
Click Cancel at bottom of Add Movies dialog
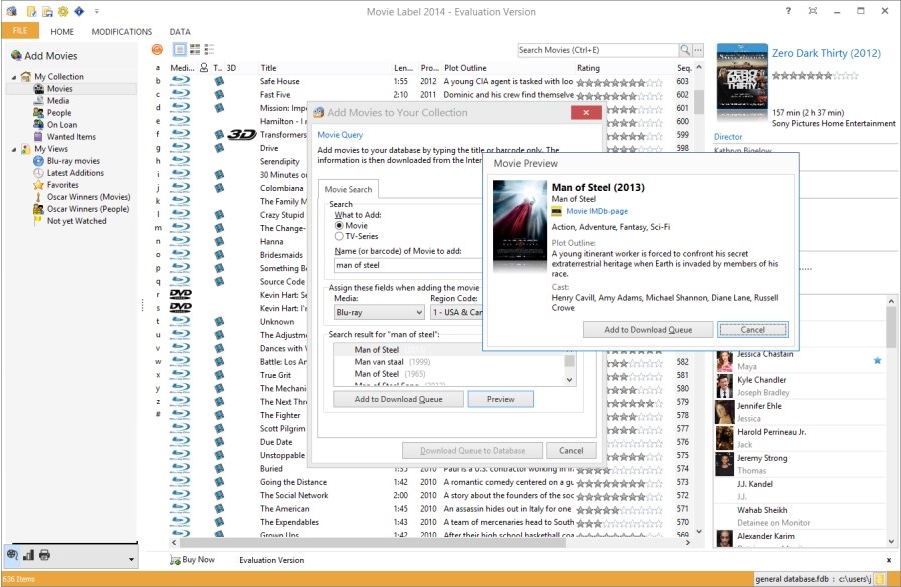click(571, 451)
